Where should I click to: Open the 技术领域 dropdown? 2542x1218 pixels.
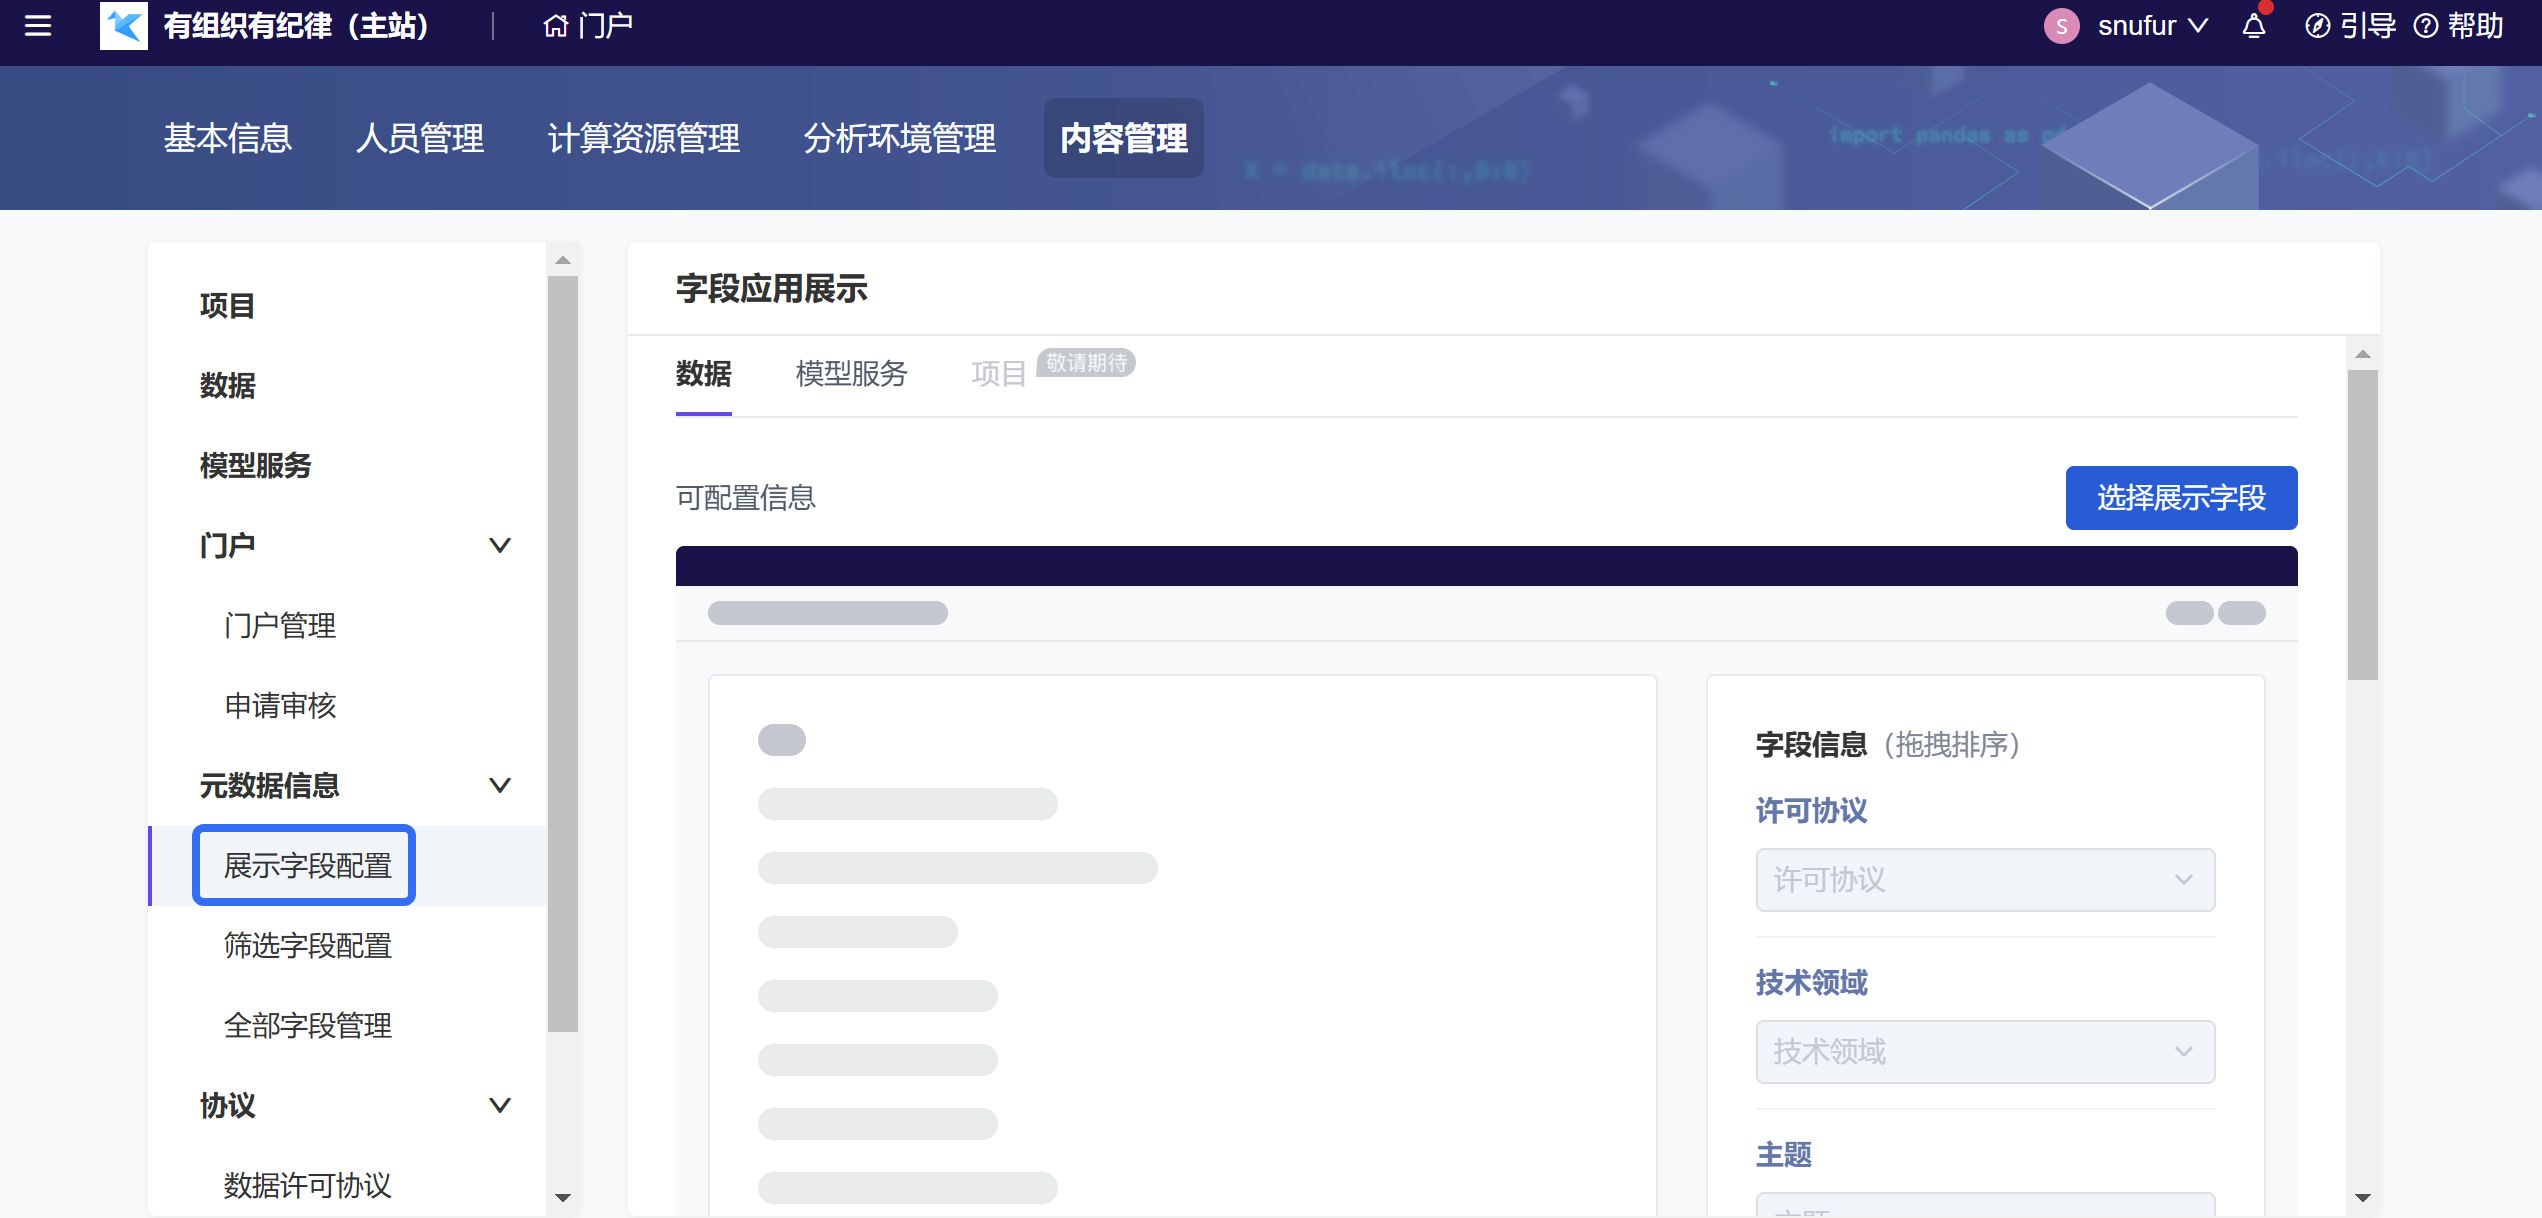coord(1984,1052)
